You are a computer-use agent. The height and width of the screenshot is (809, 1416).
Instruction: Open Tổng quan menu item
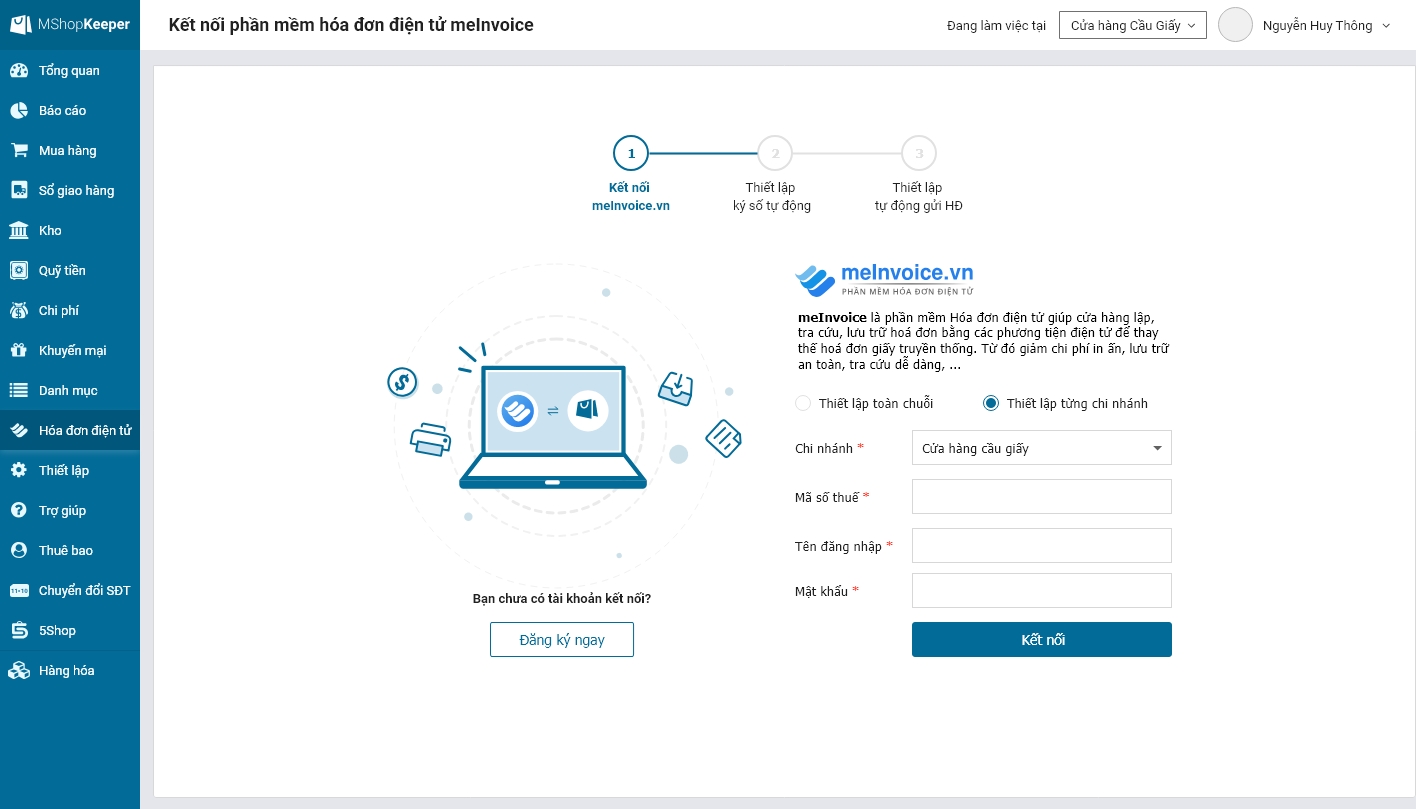[70, 71]
